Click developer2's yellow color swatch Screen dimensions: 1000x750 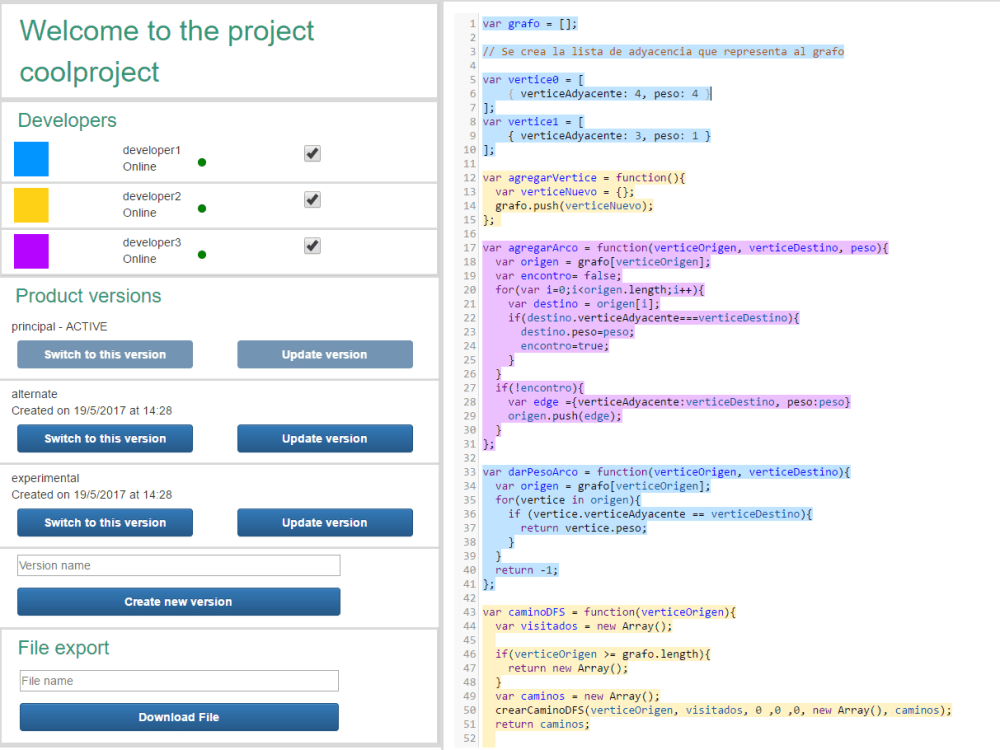pyautogui.click(x=31, y=205)
